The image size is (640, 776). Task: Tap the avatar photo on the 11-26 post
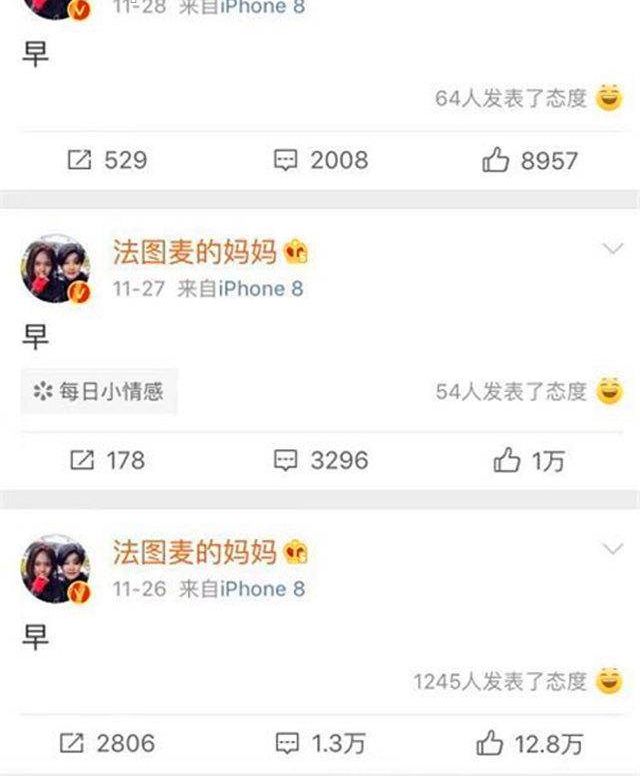pos(55,569)
